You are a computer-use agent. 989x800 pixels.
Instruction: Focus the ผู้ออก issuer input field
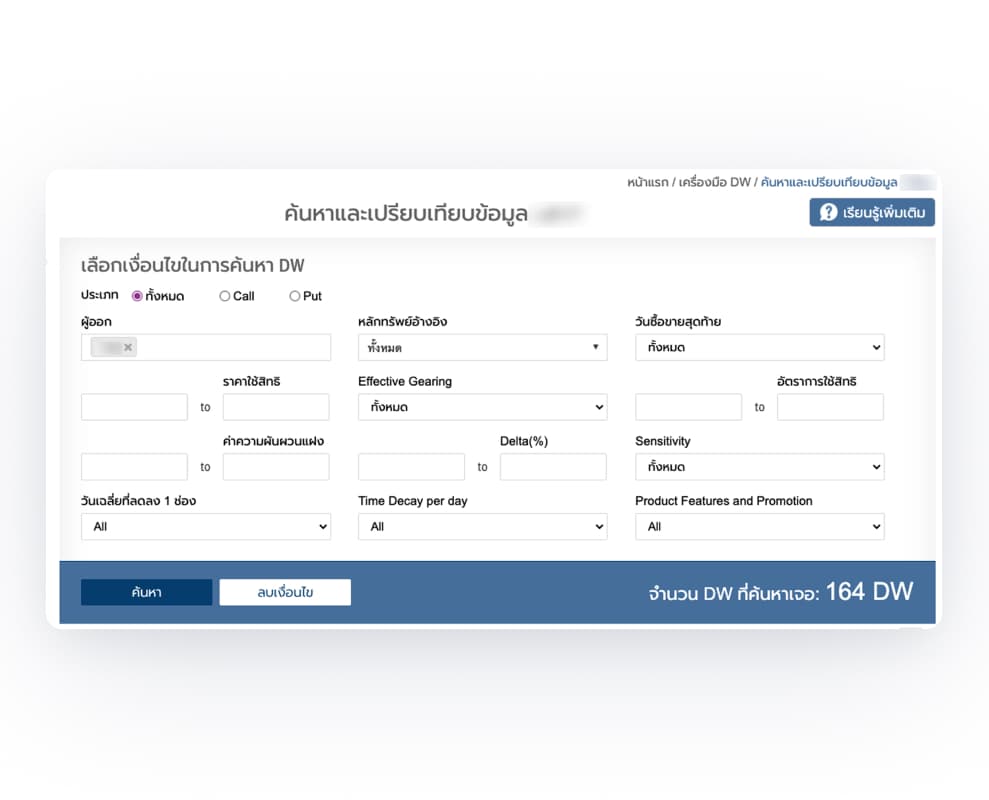(x=230, y=347)
